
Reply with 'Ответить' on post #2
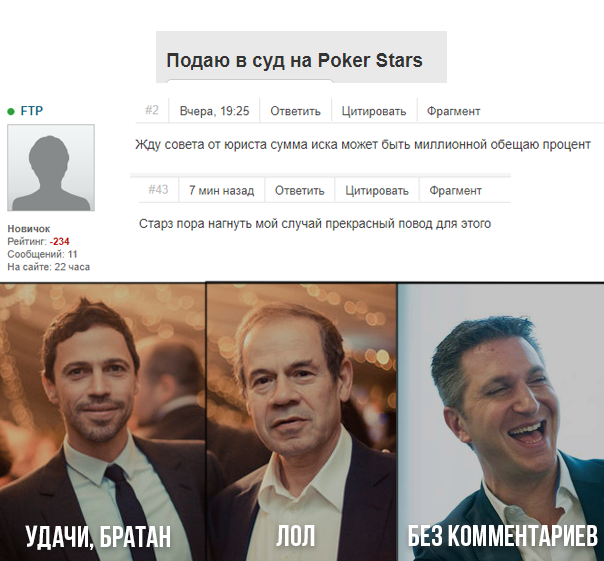coord(295,111)
